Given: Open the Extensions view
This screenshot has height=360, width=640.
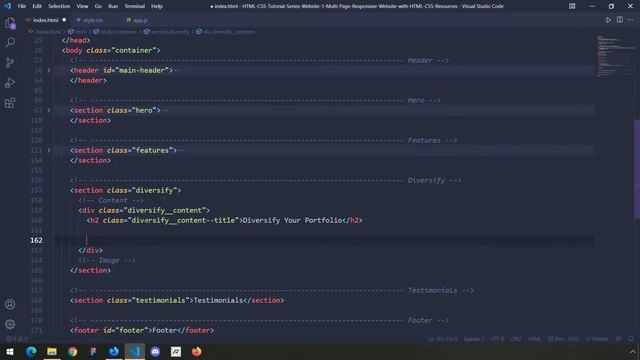Looking at the screenshot, I should point(10,102).
